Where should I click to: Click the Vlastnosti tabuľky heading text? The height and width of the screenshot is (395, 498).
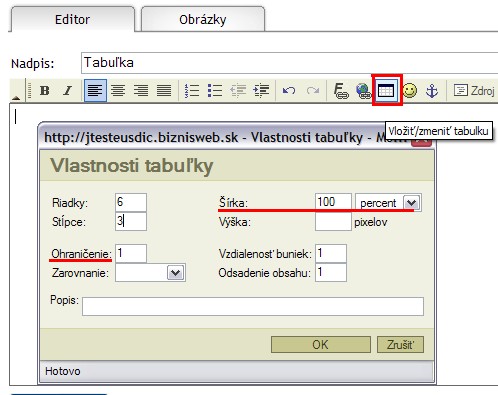[x=132, y=165]
